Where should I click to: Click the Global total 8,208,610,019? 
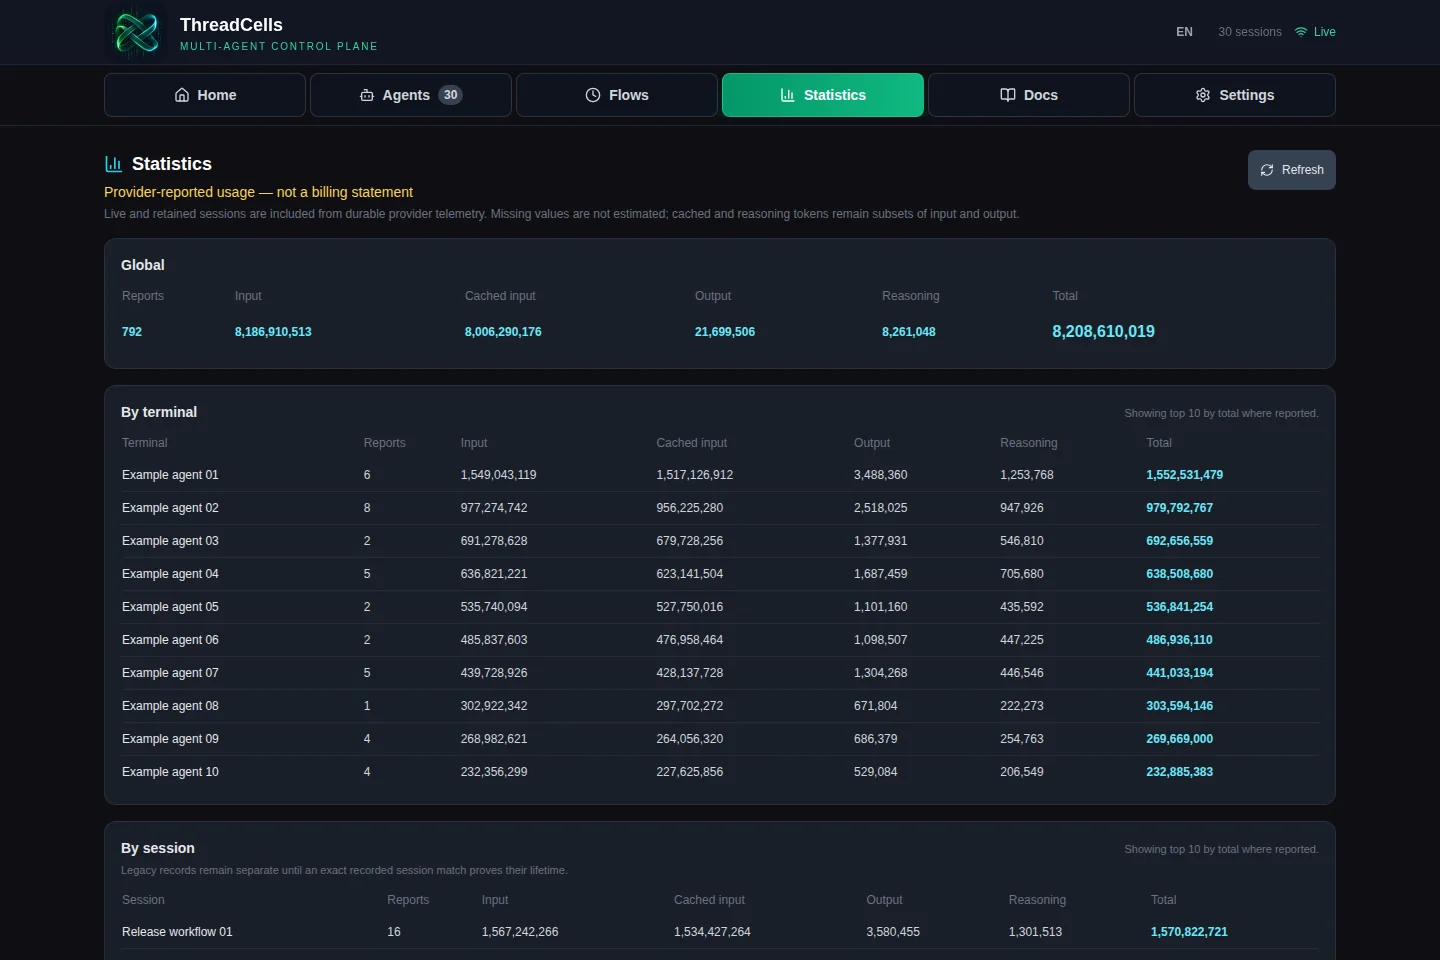(x=1103, y=331)
